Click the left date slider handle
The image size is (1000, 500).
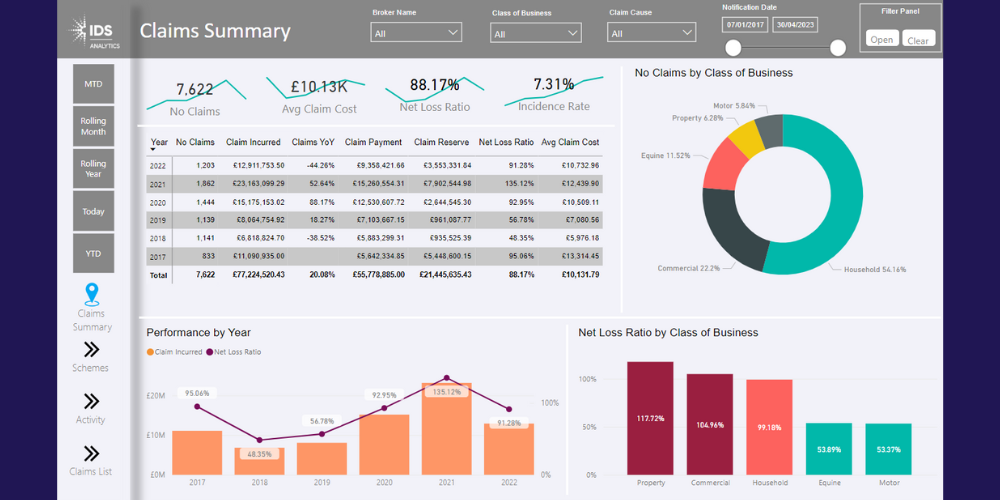coord(734,48)
